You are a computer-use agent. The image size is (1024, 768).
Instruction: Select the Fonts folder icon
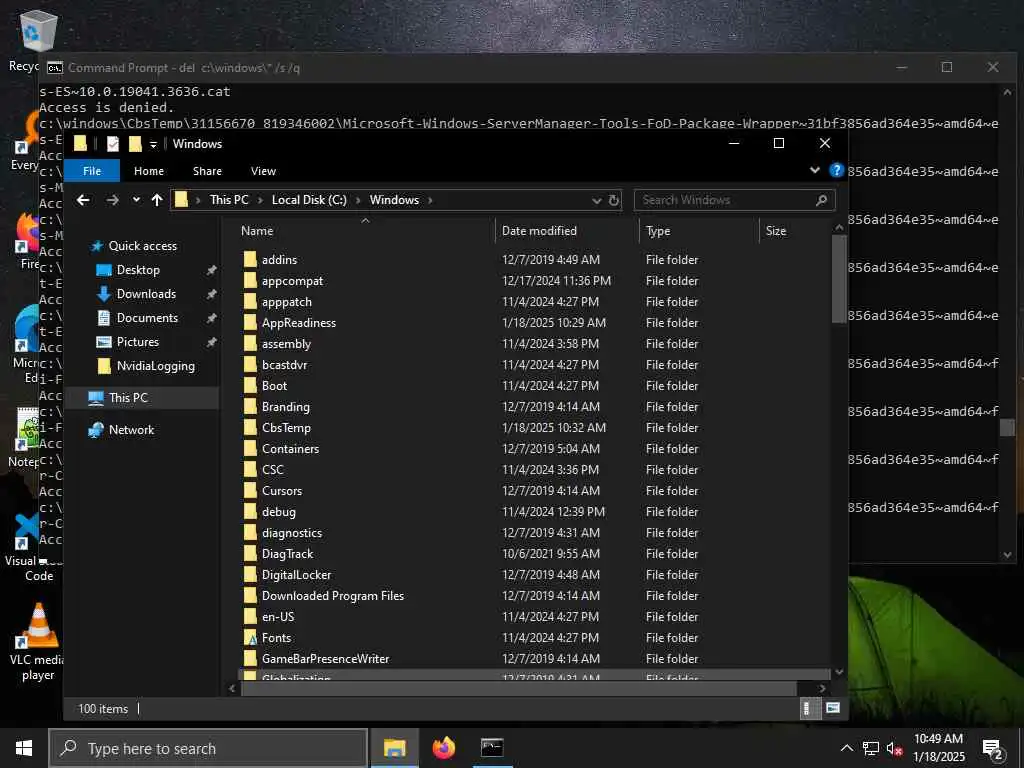(x=250, y=637)
